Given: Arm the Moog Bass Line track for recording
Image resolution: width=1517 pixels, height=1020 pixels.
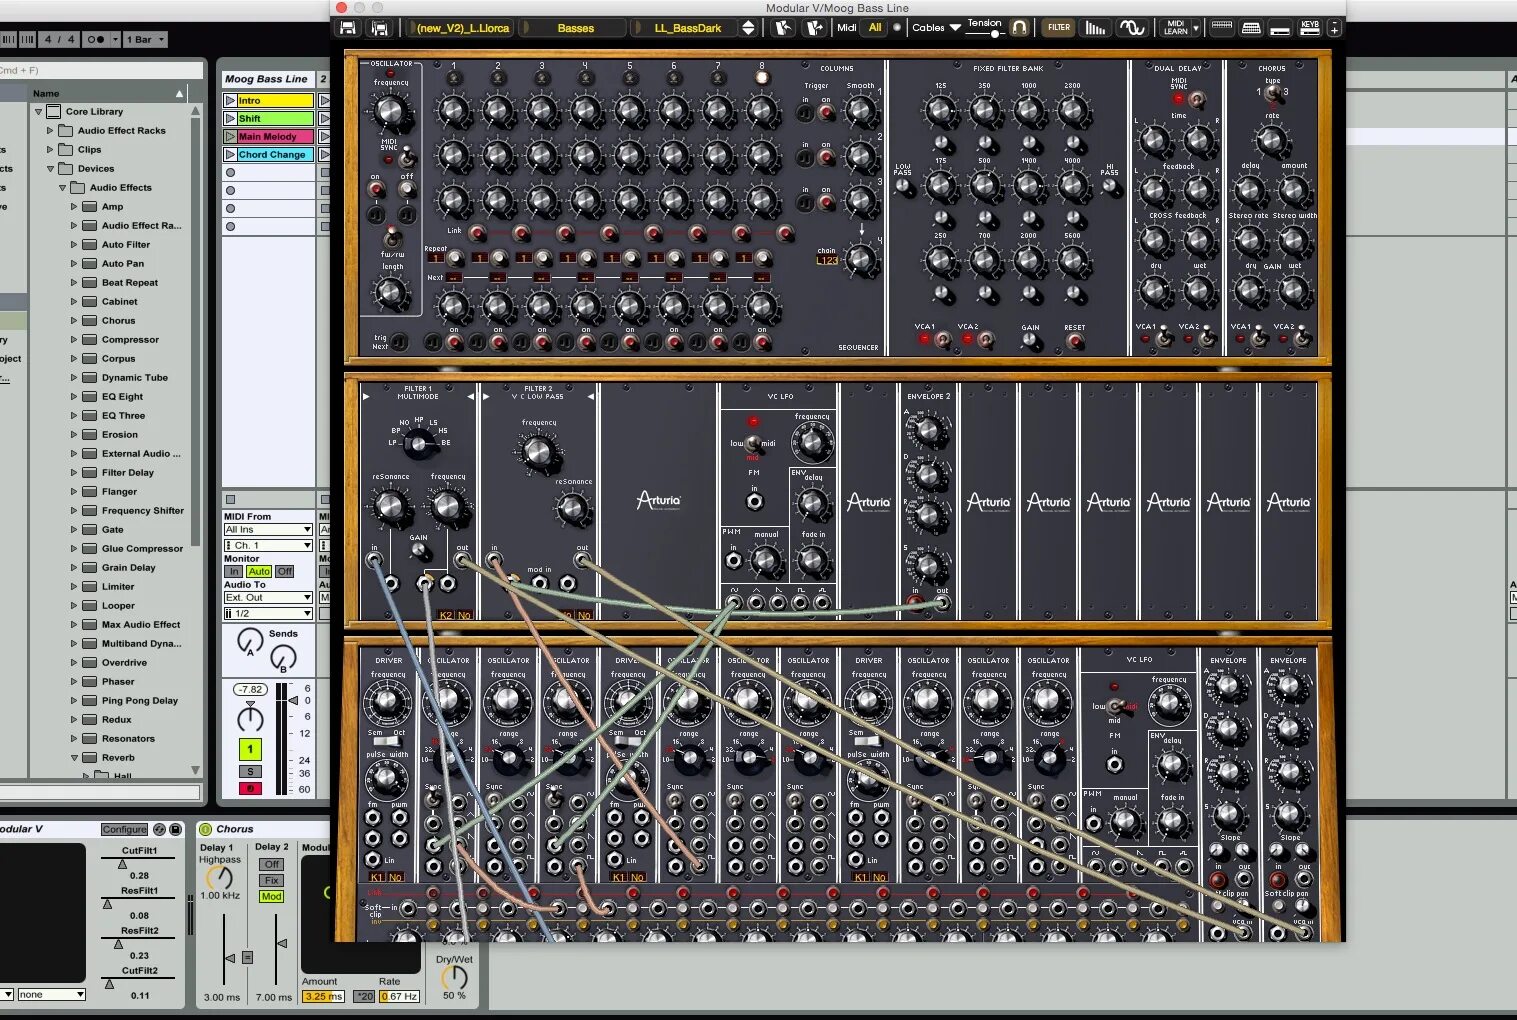Looking at the screenshot, I should [250, 788].
